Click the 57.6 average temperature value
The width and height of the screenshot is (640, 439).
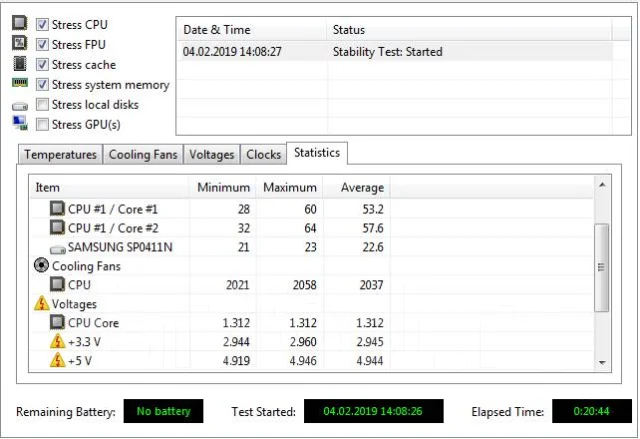coord(373,228)
